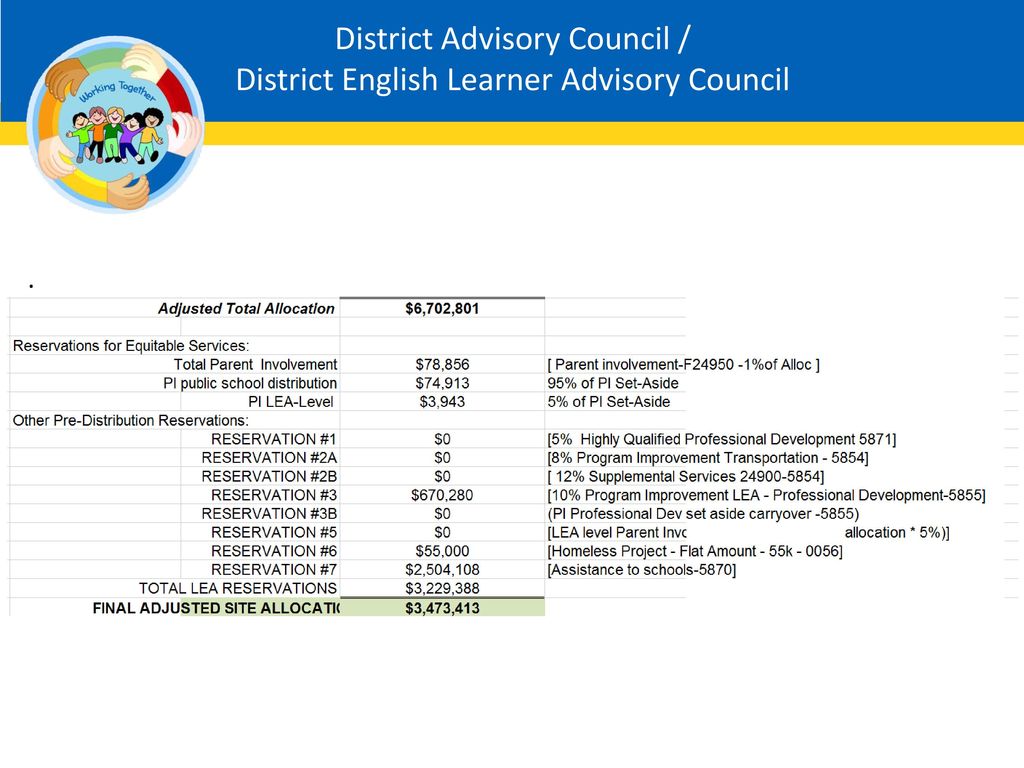Click the 'LEA level Parent Invc' note
1024x768 pixels.
click(616, 532)
